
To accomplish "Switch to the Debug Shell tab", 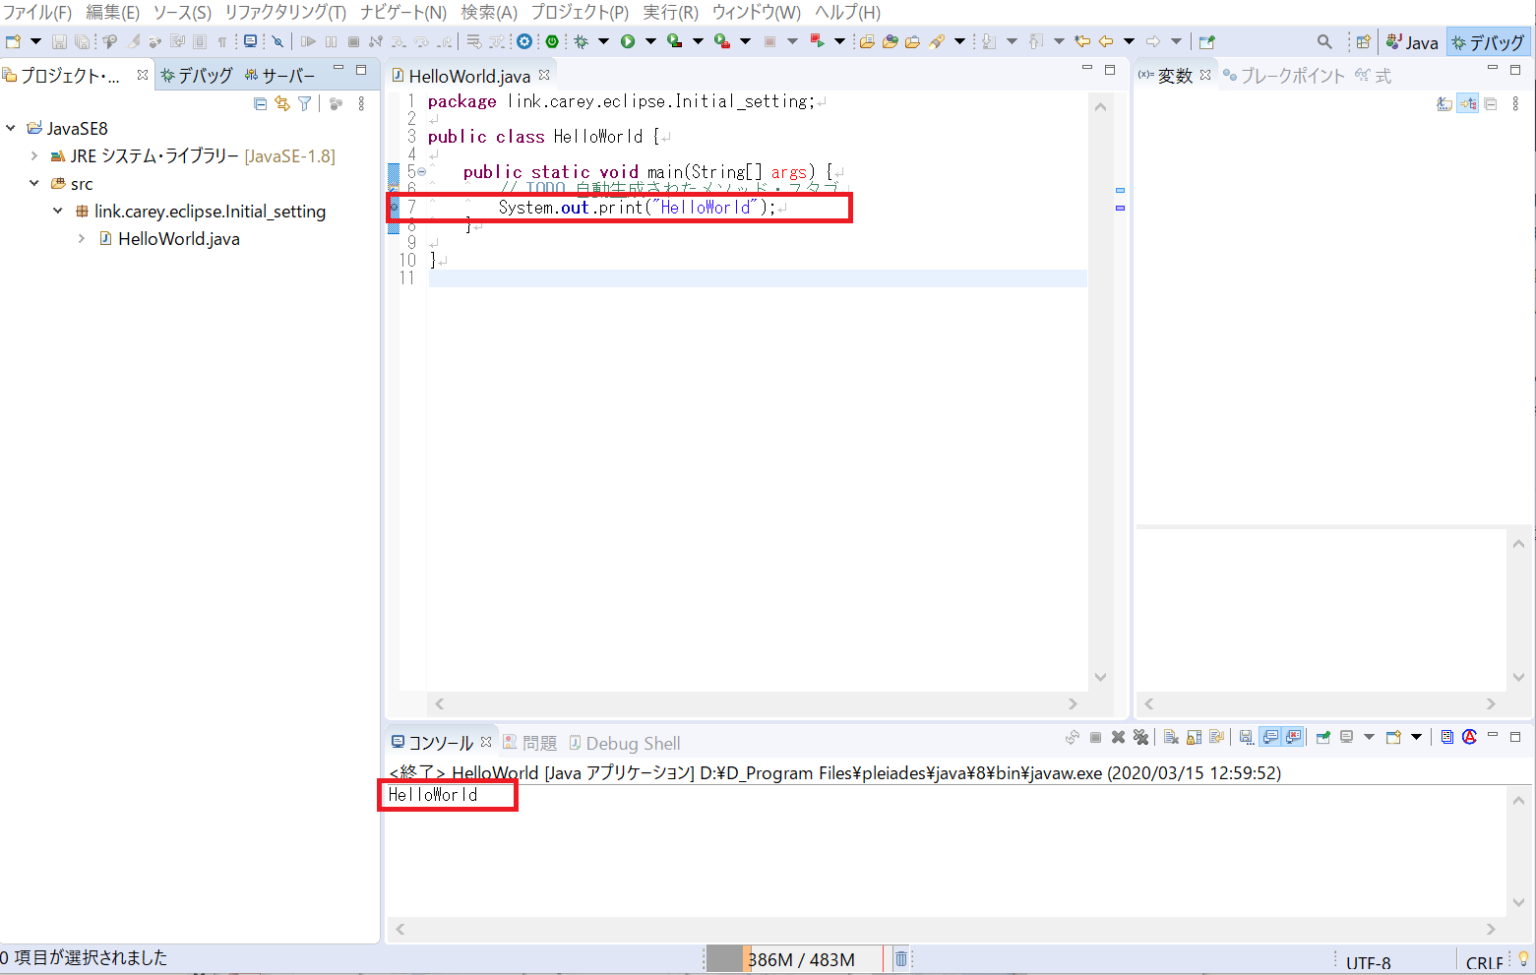I will point(625,742).
